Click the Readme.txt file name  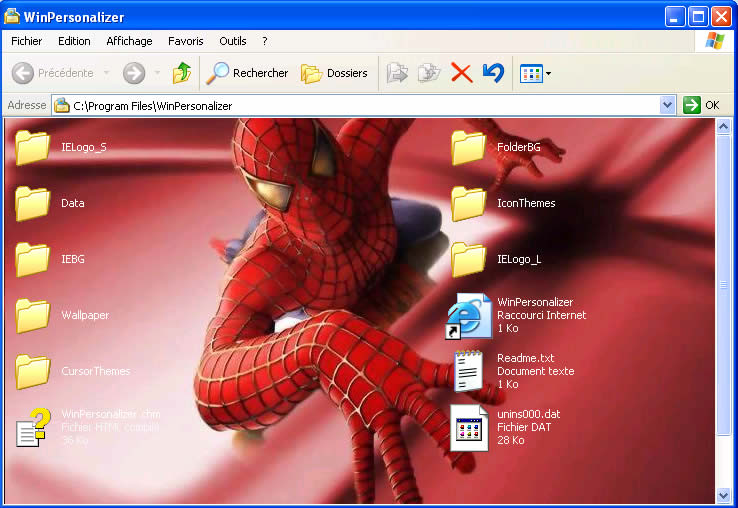point(525,358)
